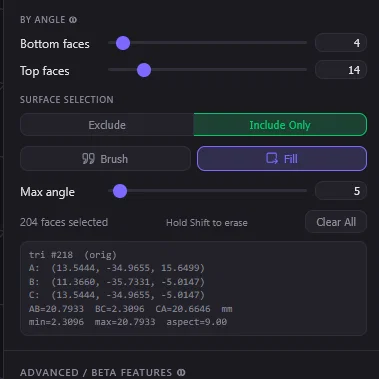Click the ADVANCED / BETA FEATURES heading

96,372
